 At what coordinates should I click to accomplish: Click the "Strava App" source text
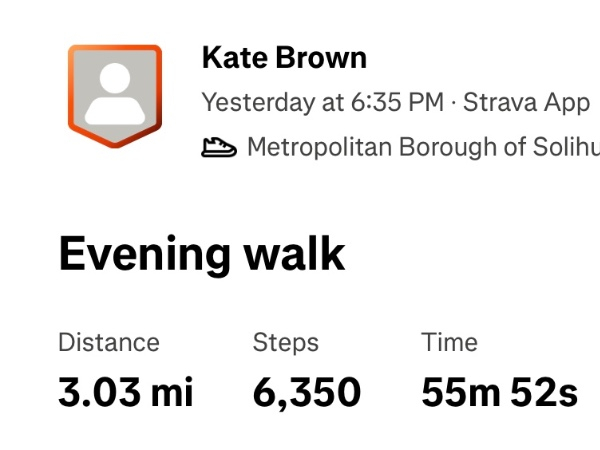[x=526, y=103]
